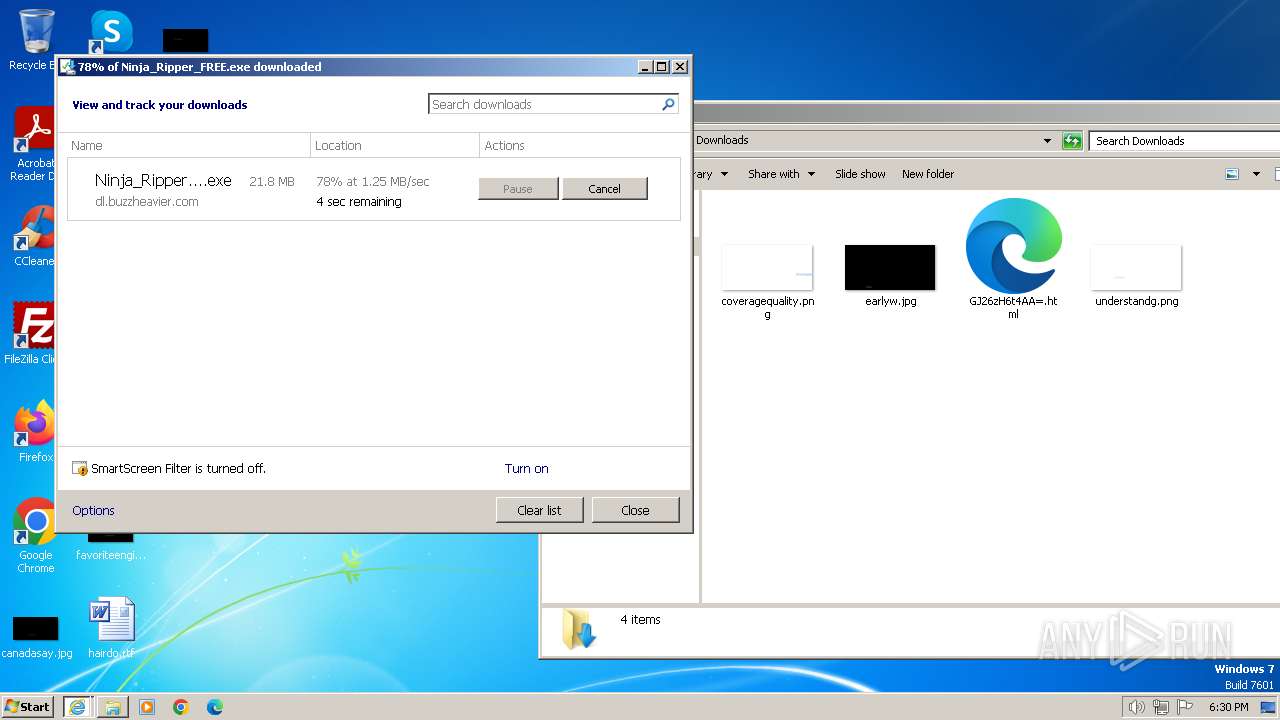Close View Downloads via title bar X
This screenshot has width=1280, height=720.
point(680,67)
